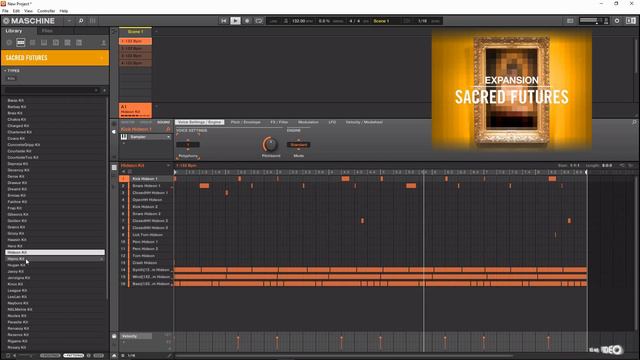Click the Play button in the transport
This screenshot has width=640, height=360.
236,21
